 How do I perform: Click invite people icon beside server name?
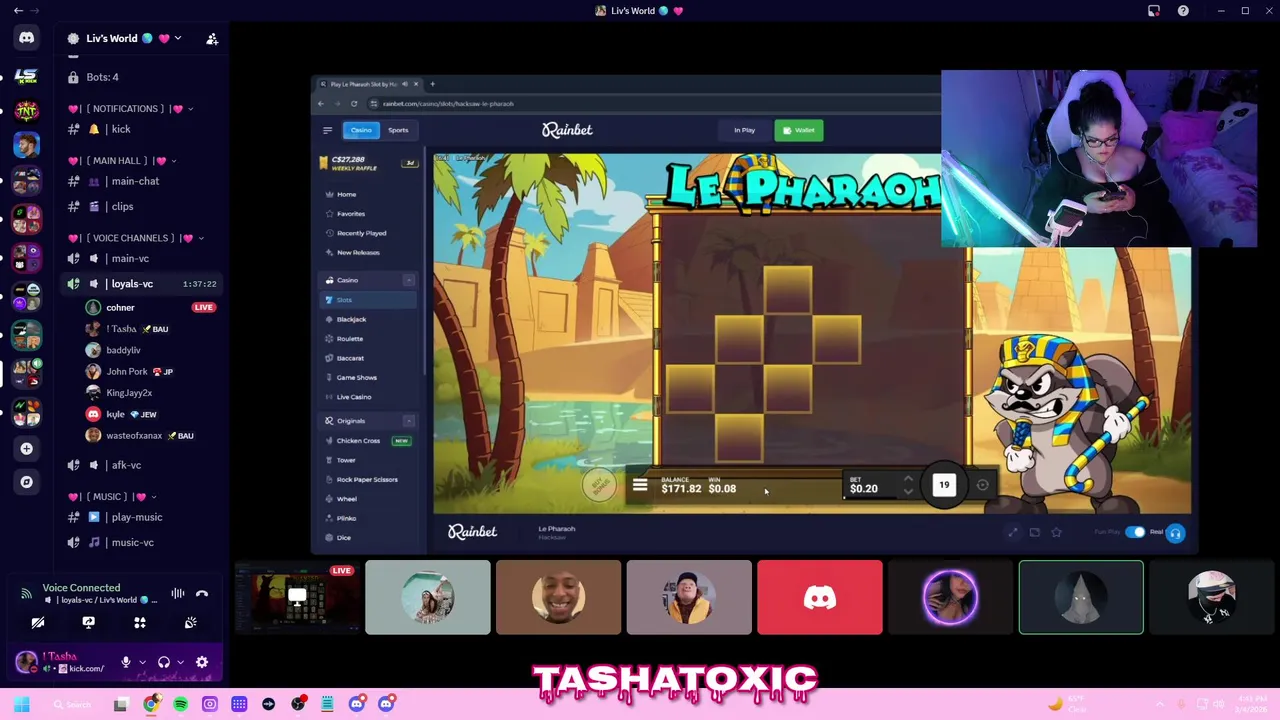pos(212,39)
